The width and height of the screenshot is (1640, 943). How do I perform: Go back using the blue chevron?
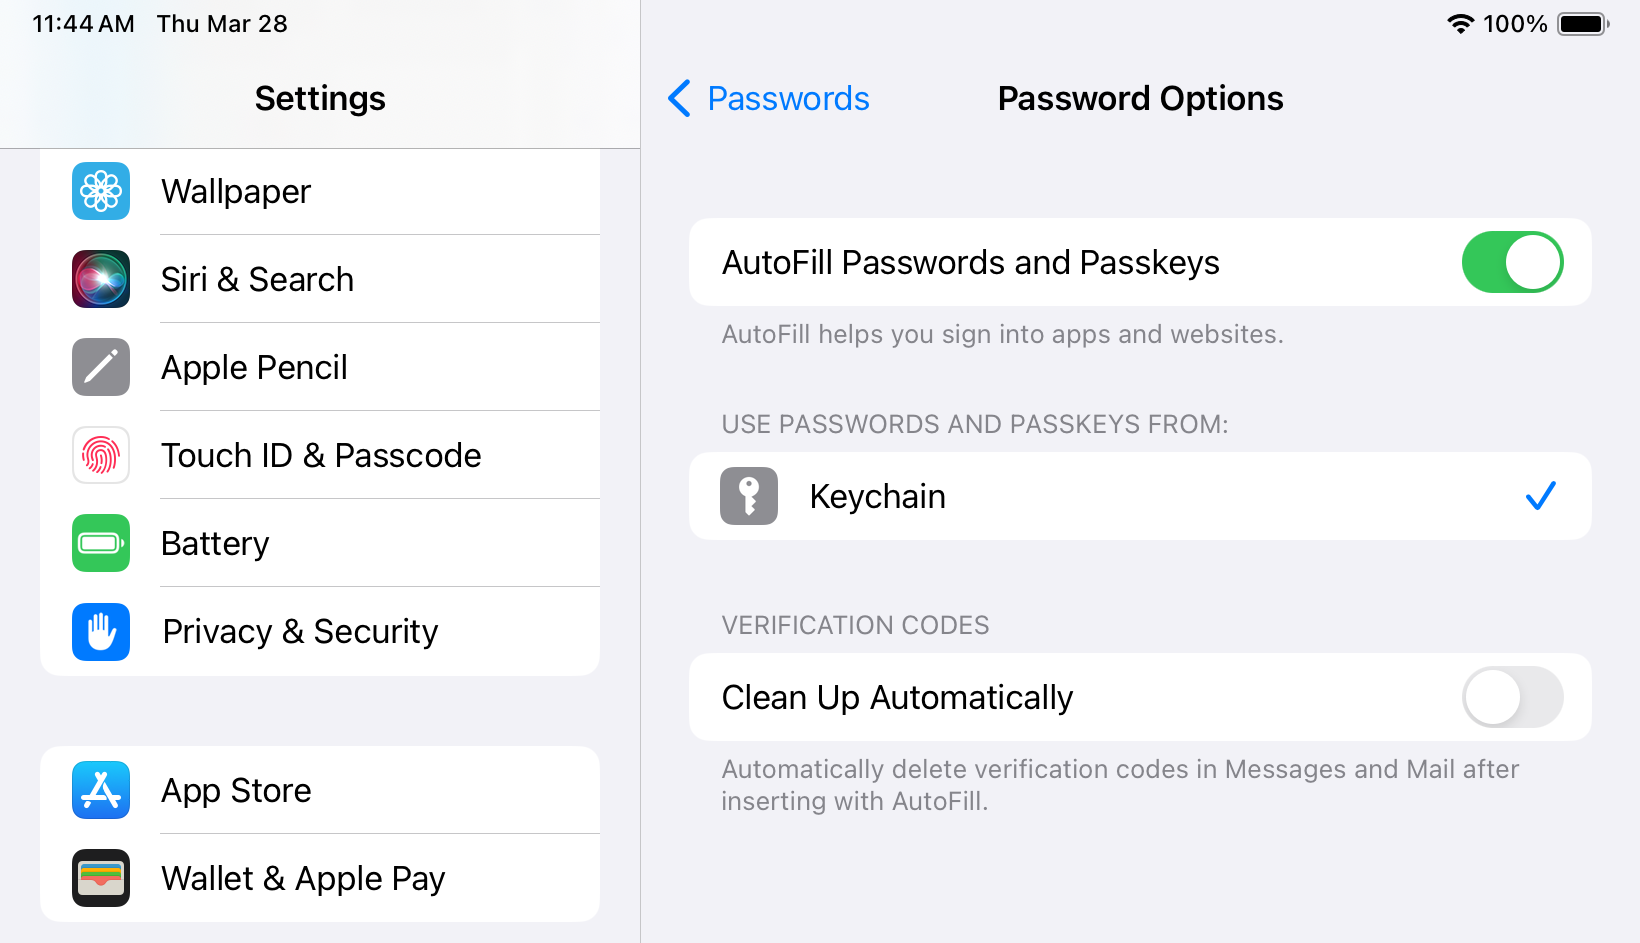680,98
